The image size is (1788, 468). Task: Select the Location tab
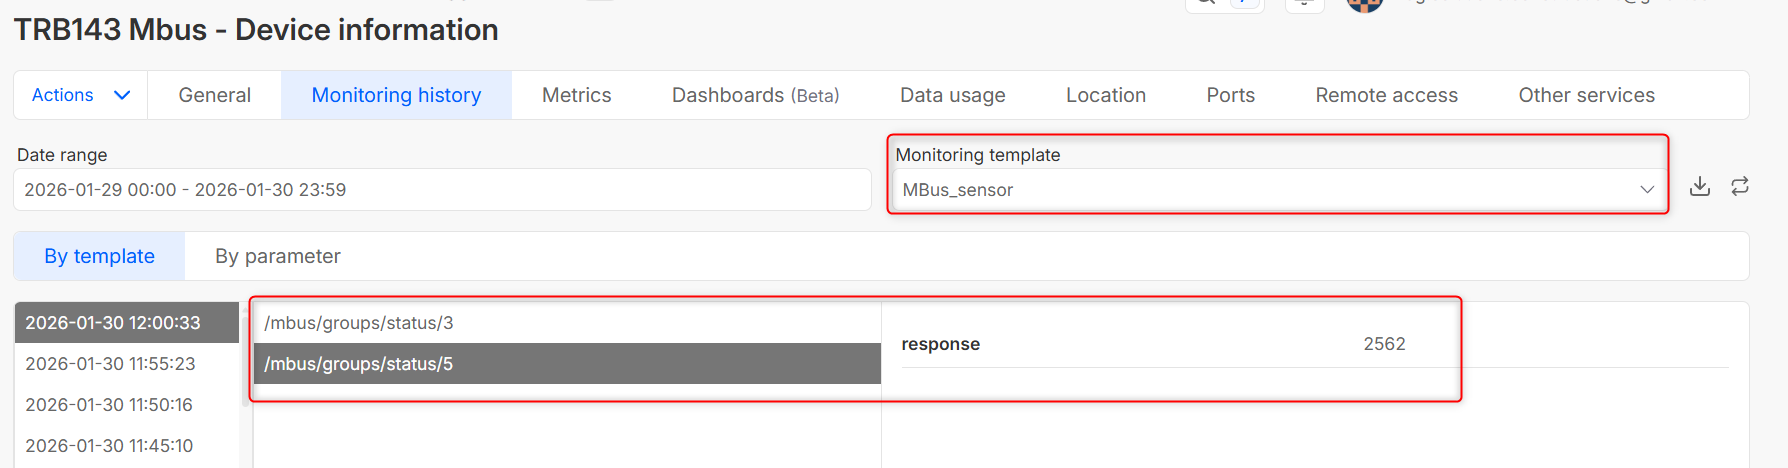point(1105,95)
